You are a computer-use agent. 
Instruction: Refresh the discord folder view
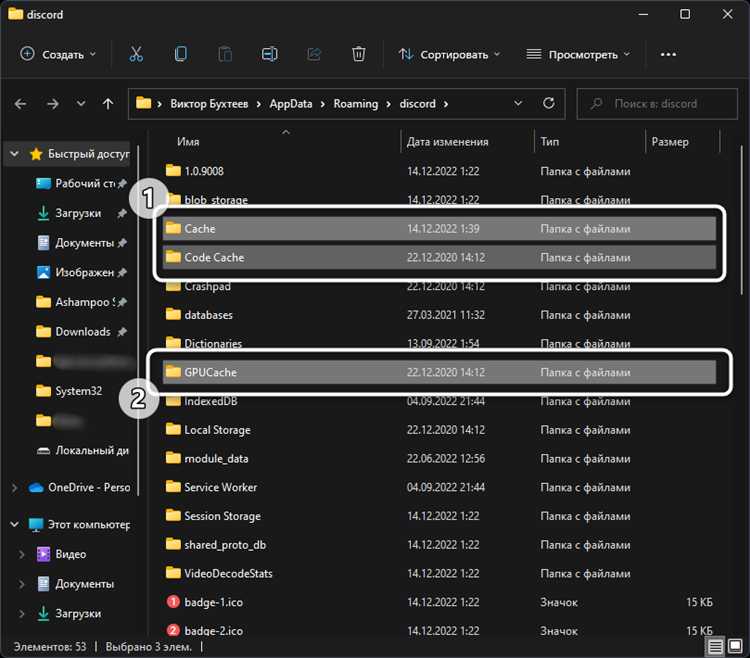click(549, 103)
